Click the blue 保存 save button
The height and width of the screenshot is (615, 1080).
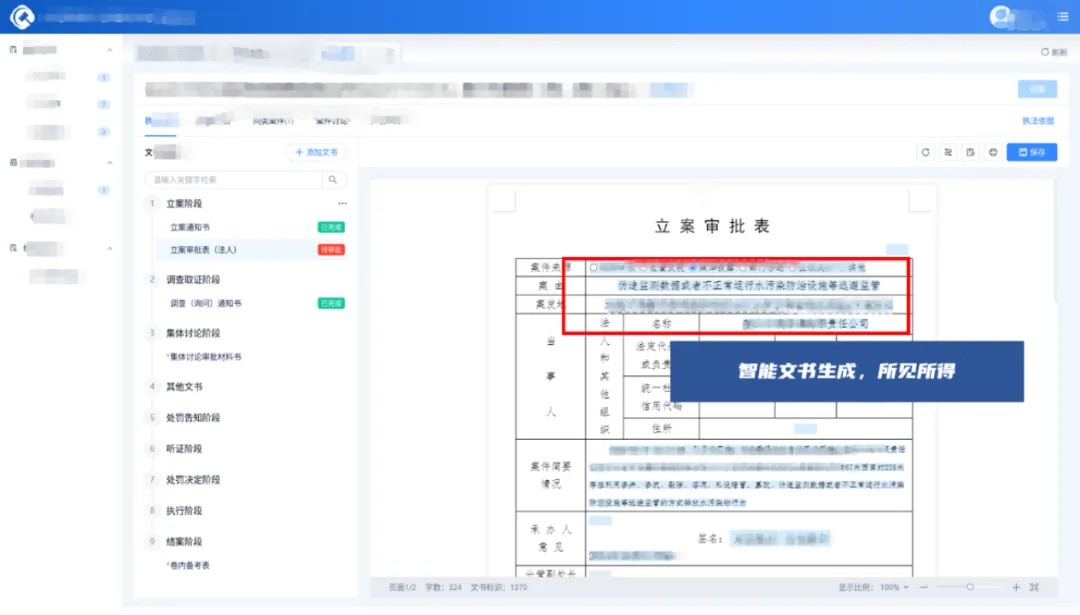1031,153
